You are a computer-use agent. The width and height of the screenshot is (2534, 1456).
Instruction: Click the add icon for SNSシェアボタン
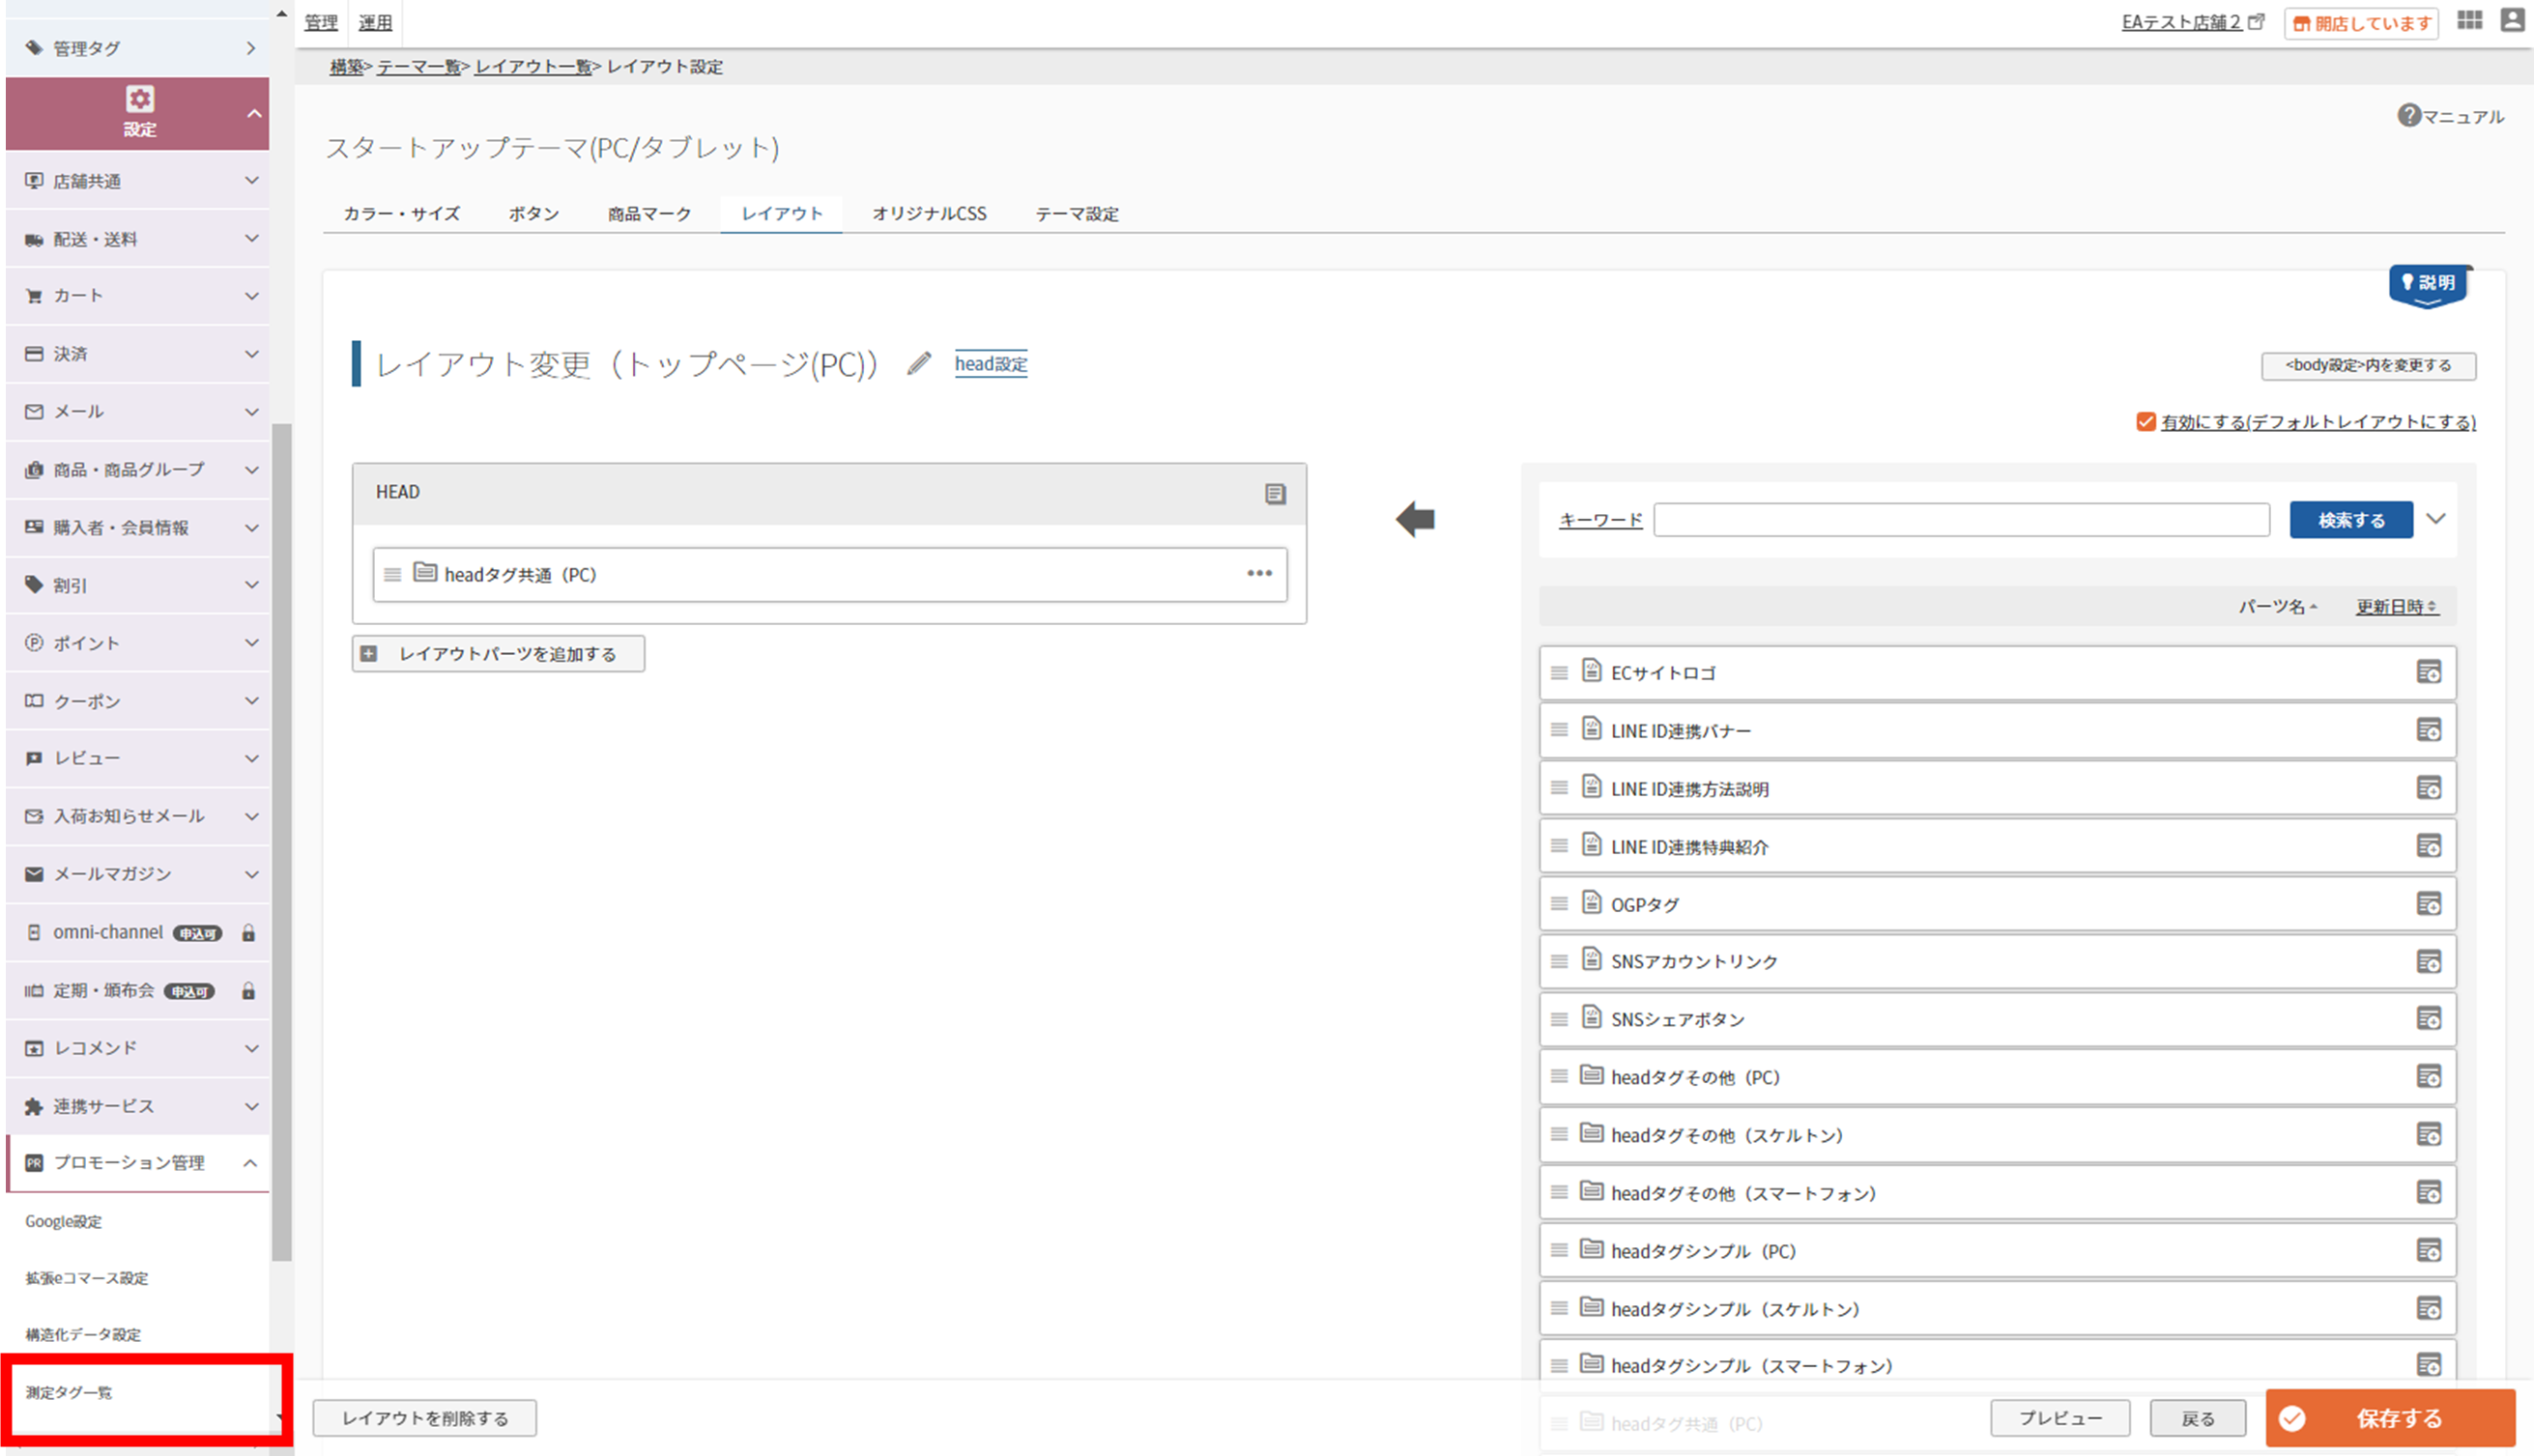click(x=2428, y=1019)
